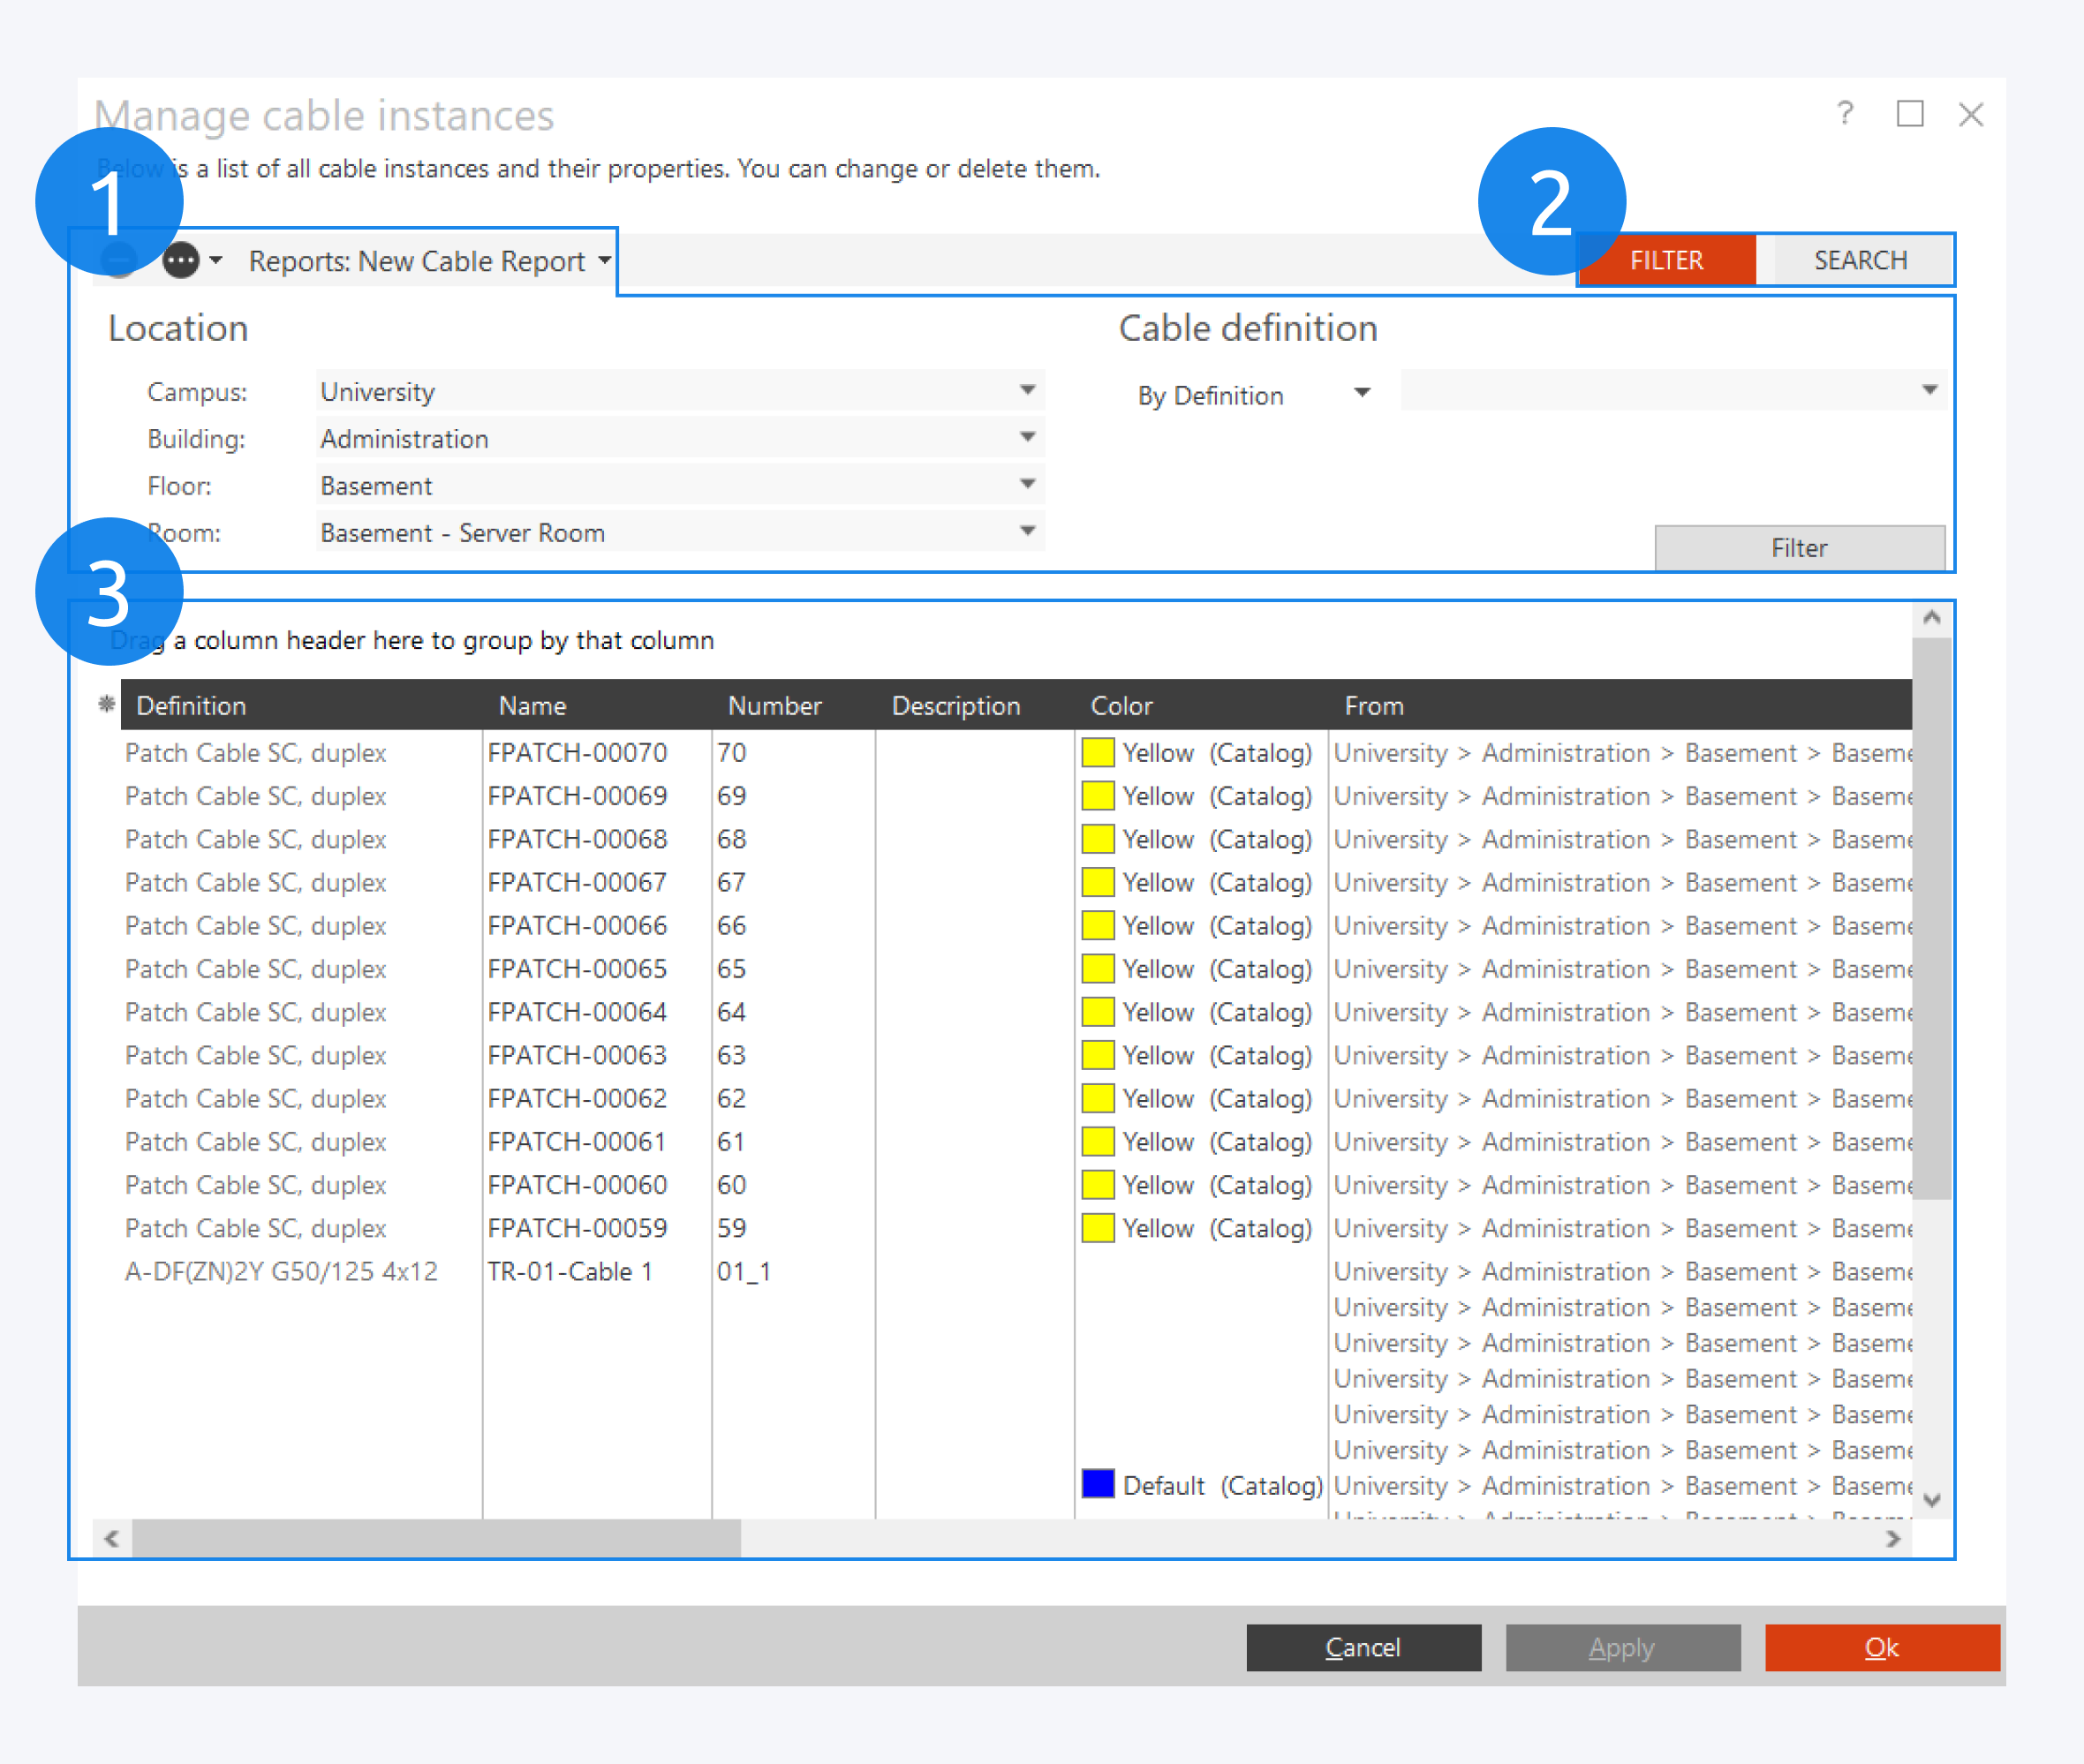The height and width of the screenshot is (1764, 2084).
Task: Click the help question mark icon
Action: click(x=1845, y=113)
